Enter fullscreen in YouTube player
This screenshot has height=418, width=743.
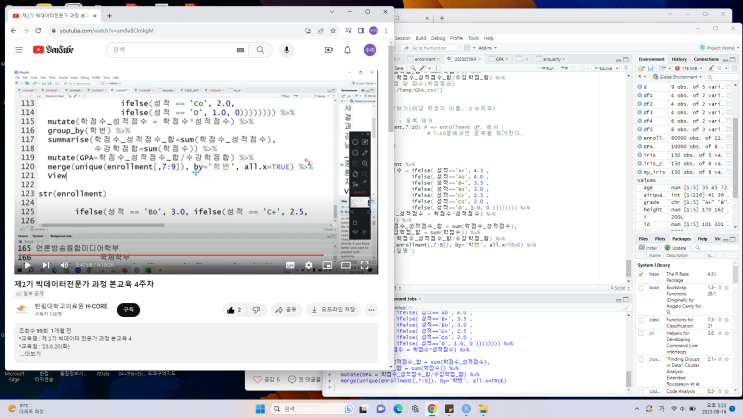(x=364, y=265)
